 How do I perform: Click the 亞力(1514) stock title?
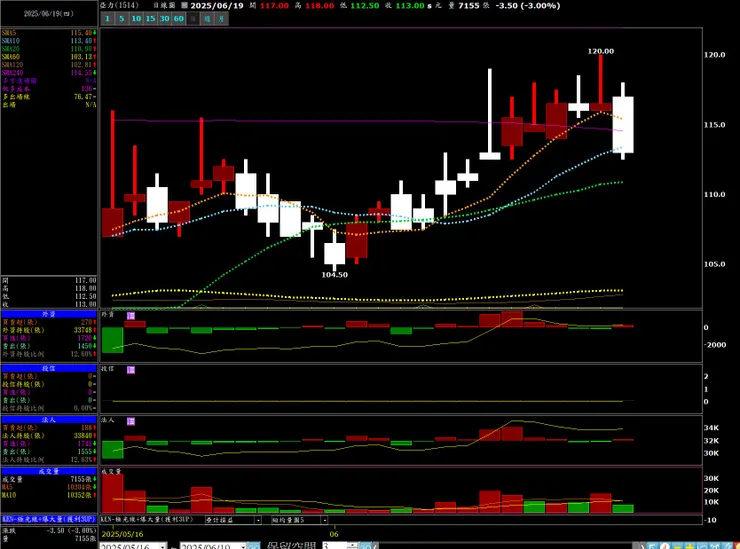(120, 6)
